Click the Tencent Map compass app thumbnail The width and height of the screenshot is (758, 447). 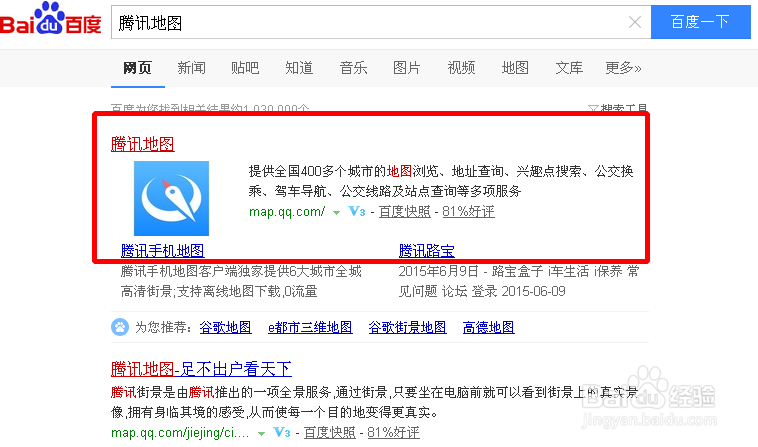pos(171,198)
